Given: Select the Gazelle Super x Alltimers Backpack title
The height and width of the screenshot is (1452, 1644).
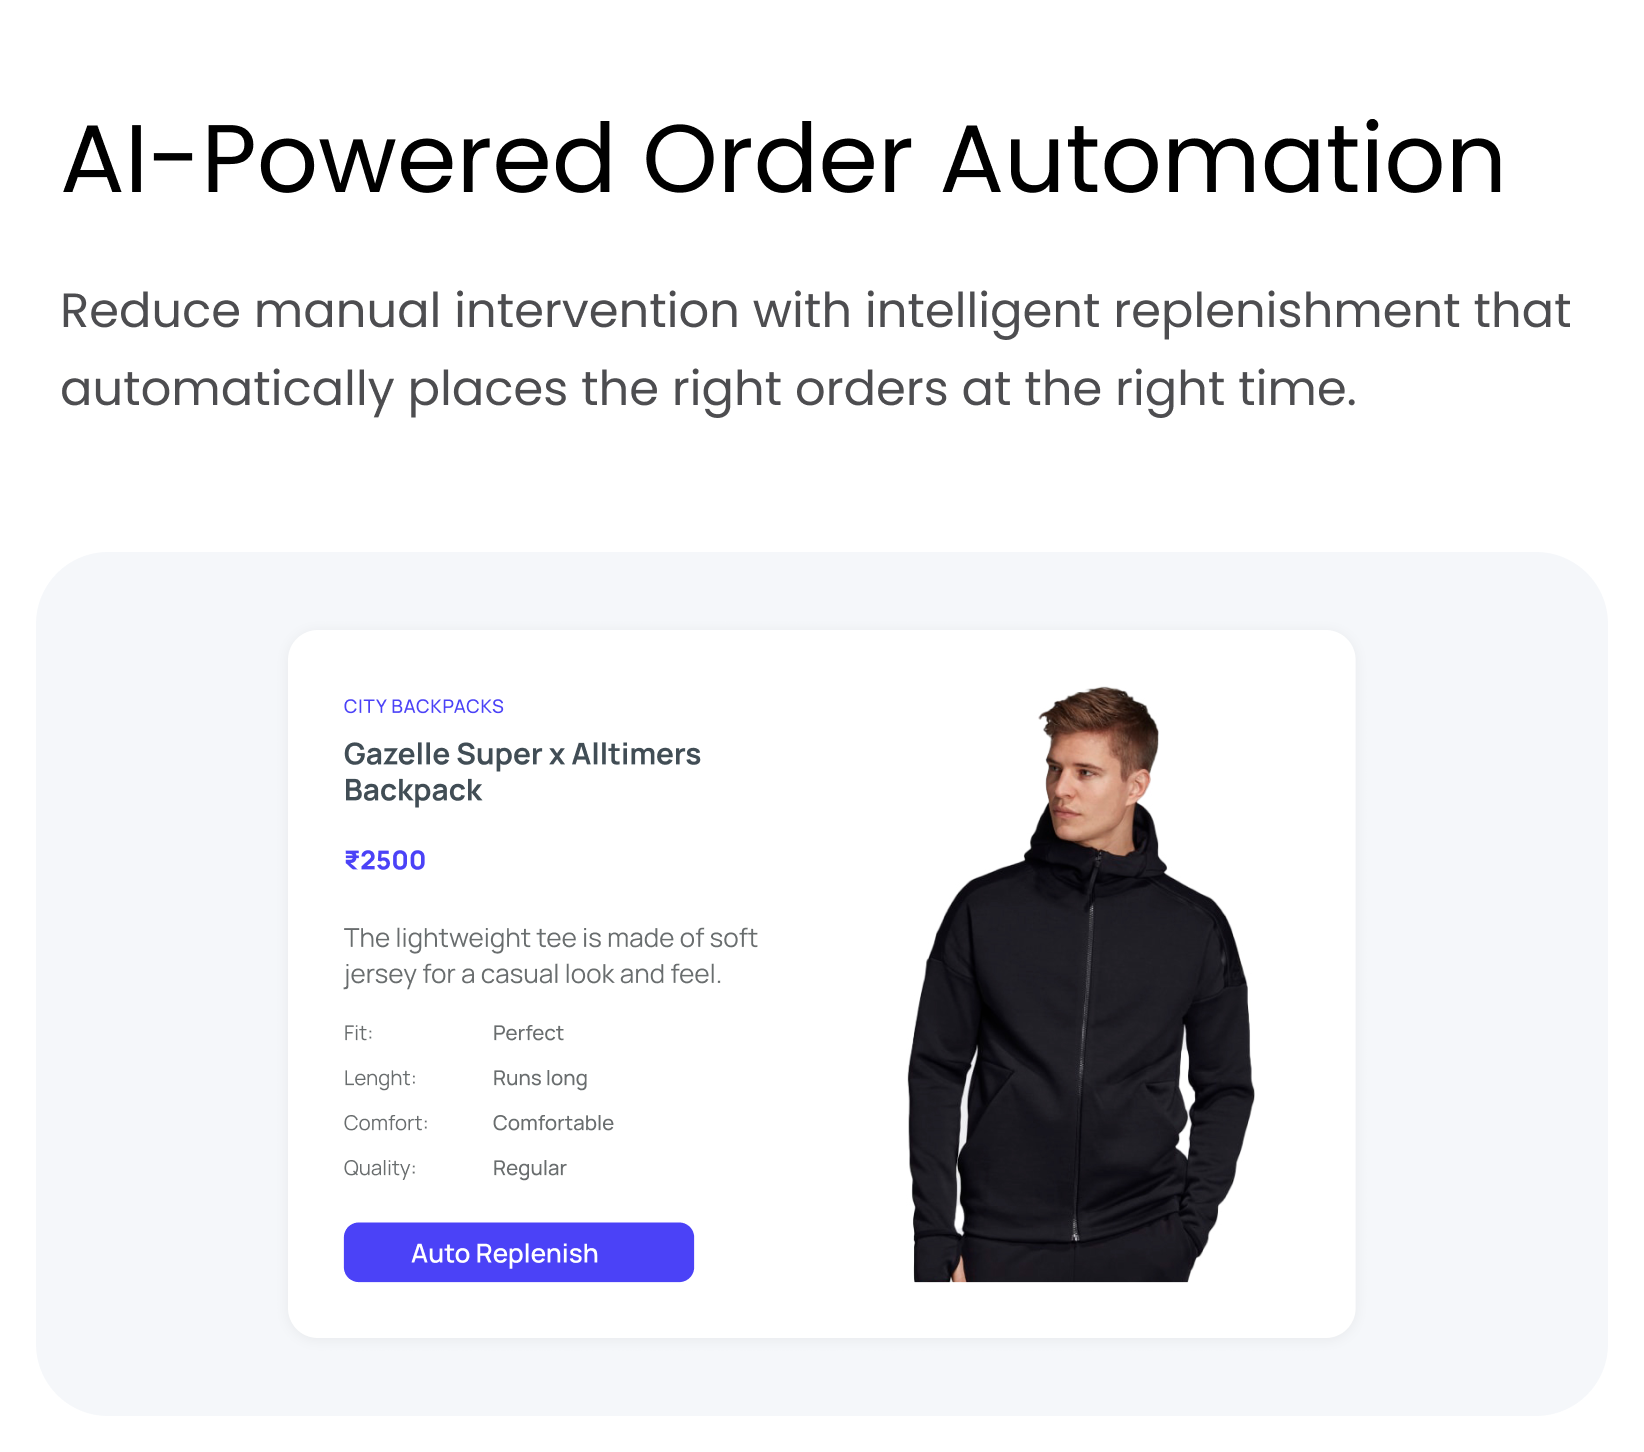Looking at the screenshot, I should pos(522,772).
